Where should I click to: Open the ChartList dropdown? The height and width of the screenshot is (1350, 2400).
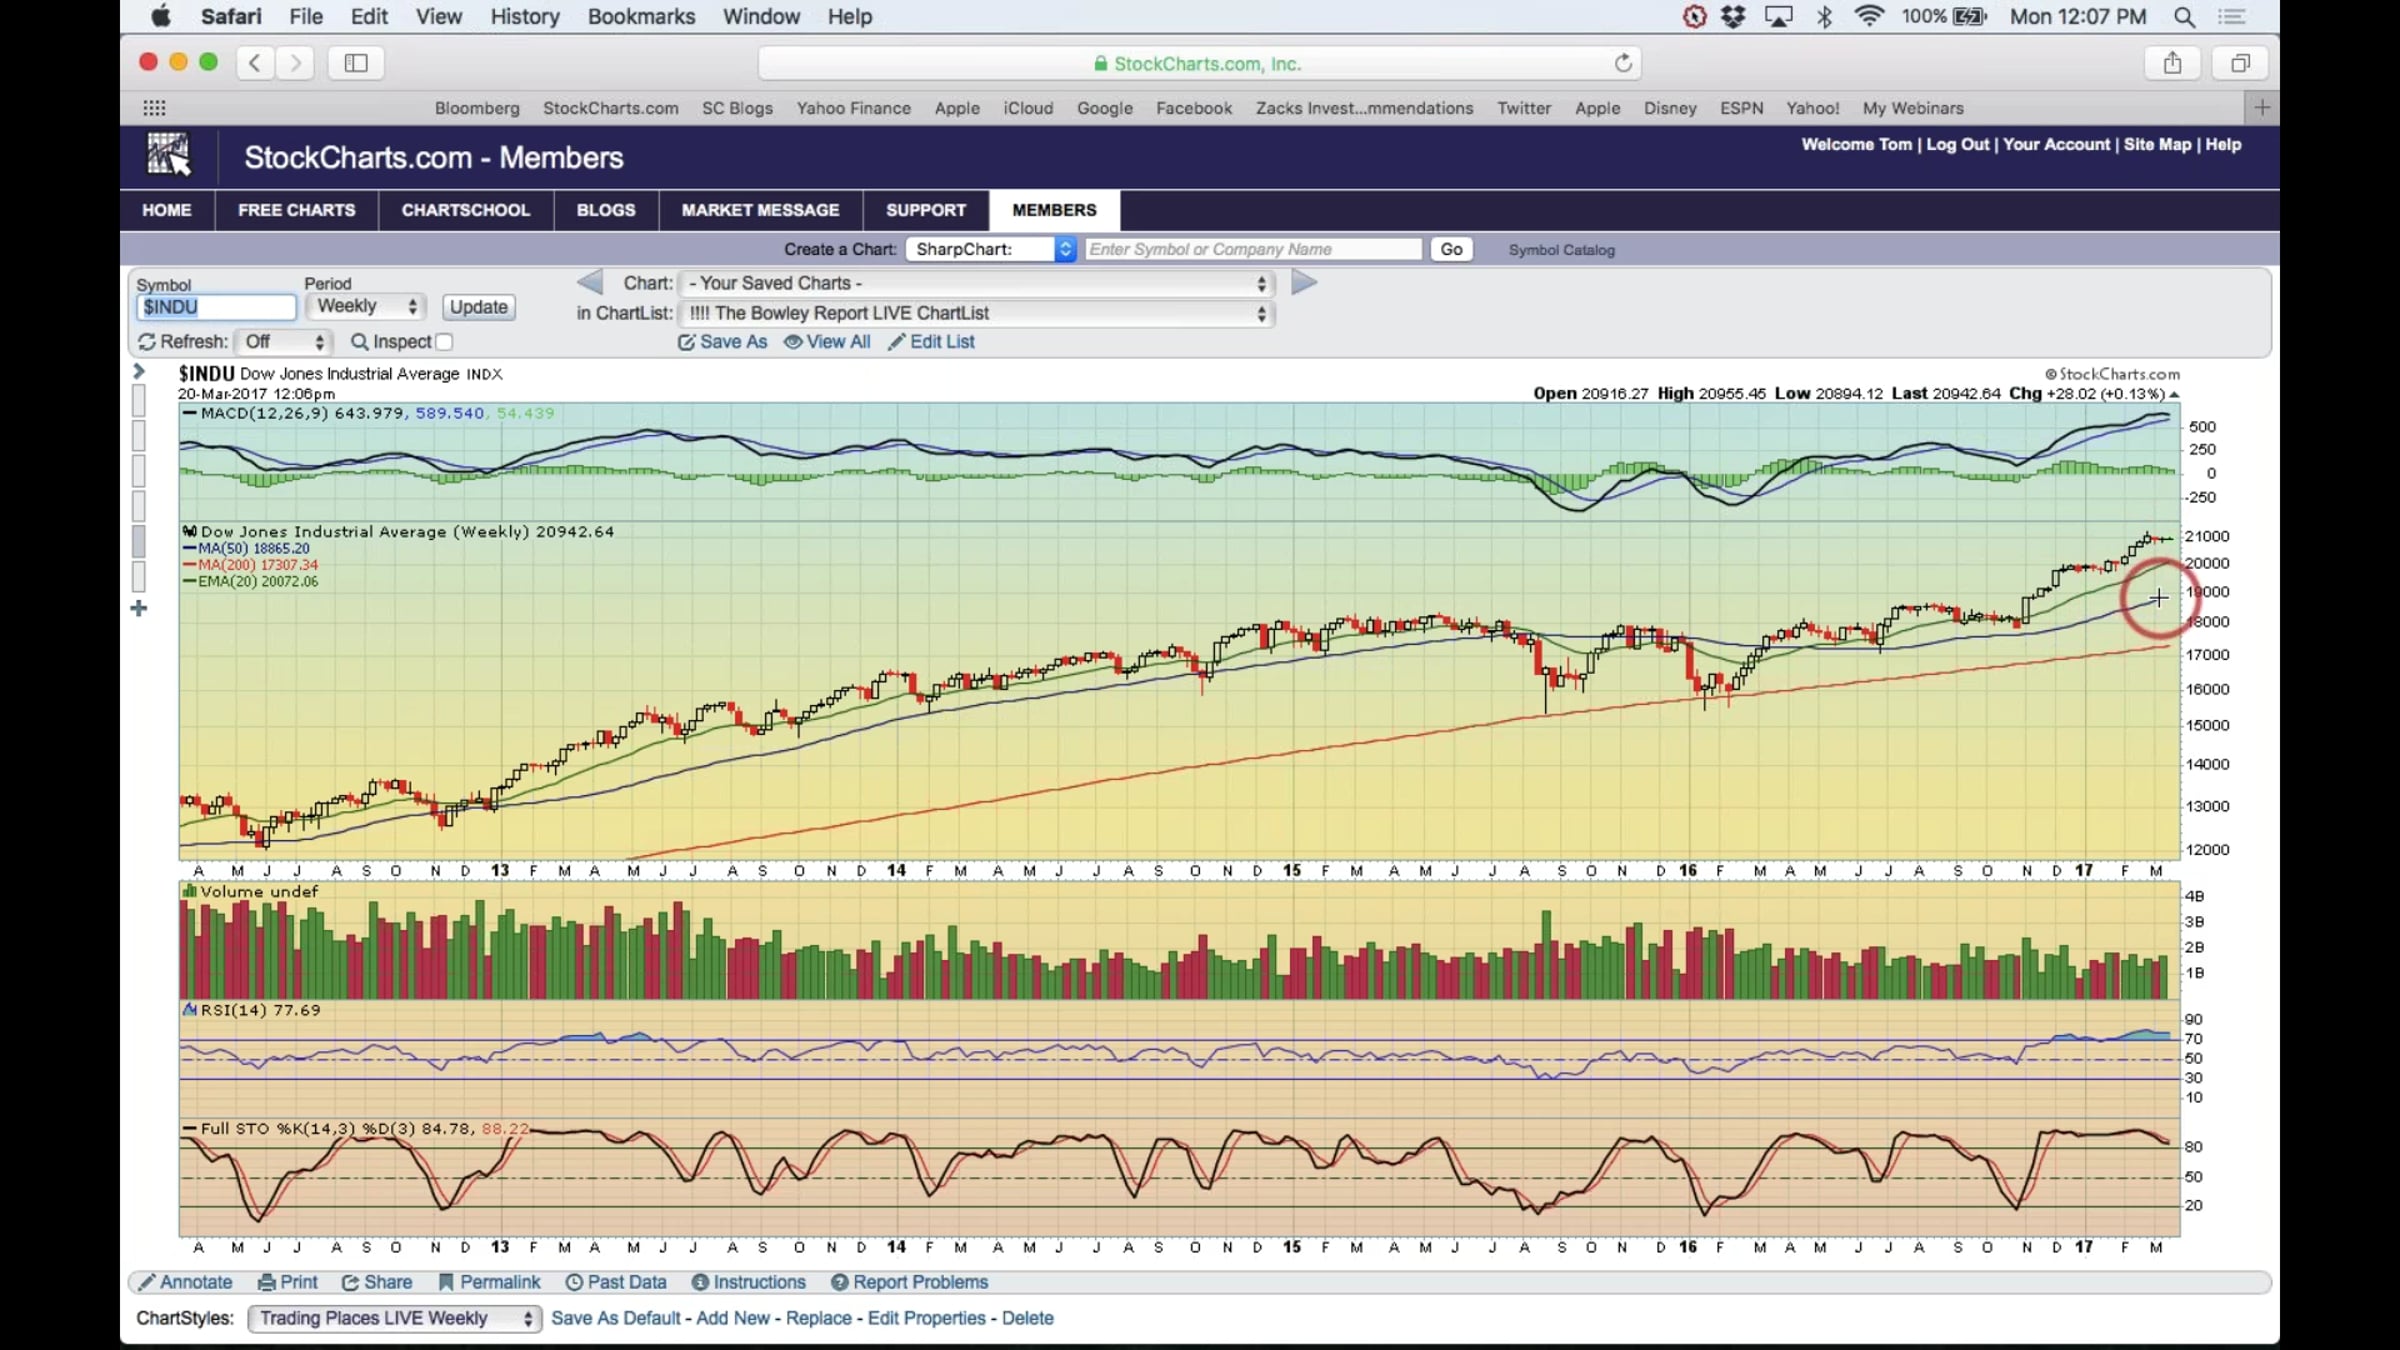pos(976,313)
